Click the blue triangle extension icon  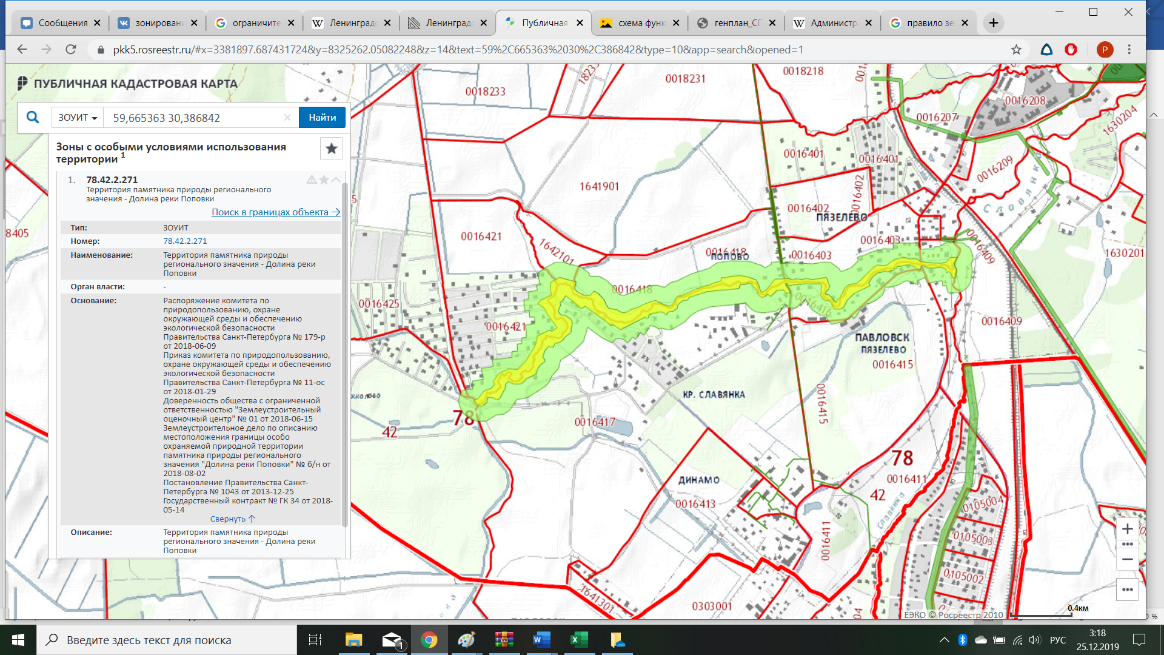tap(1047, 50)
